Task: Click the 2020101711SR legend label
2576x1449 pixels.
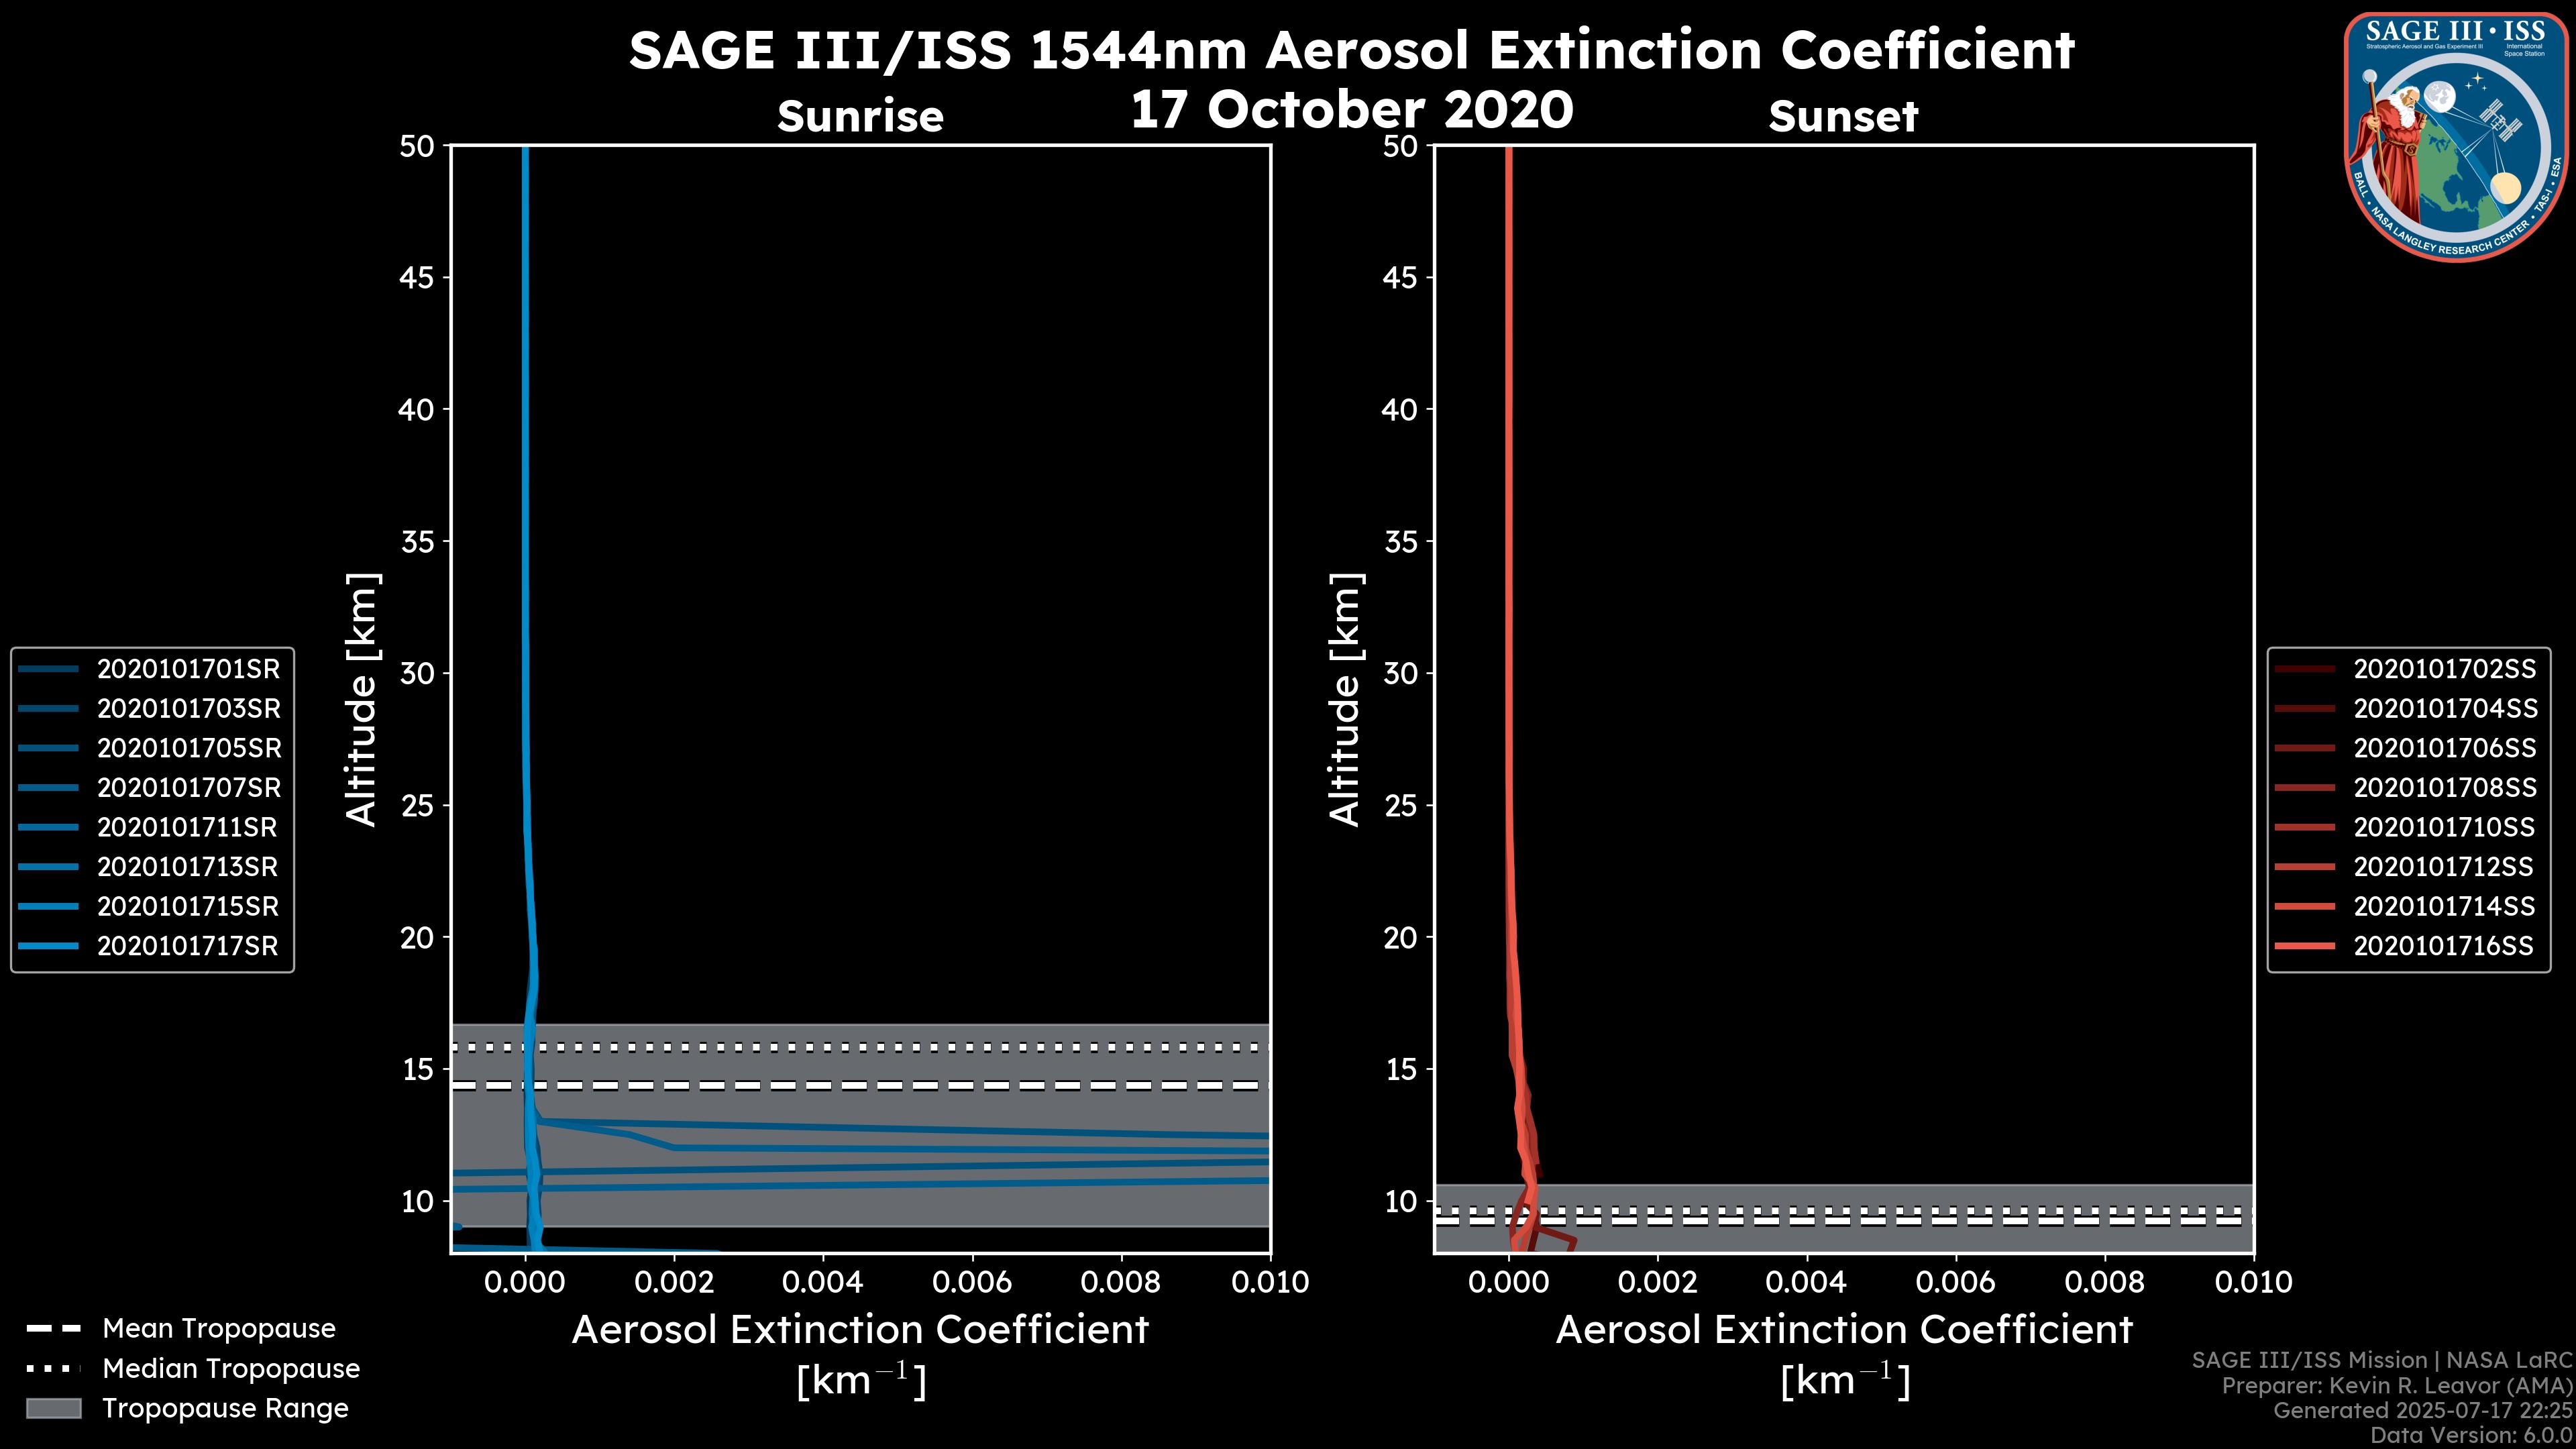Action: tap(187, 827)
